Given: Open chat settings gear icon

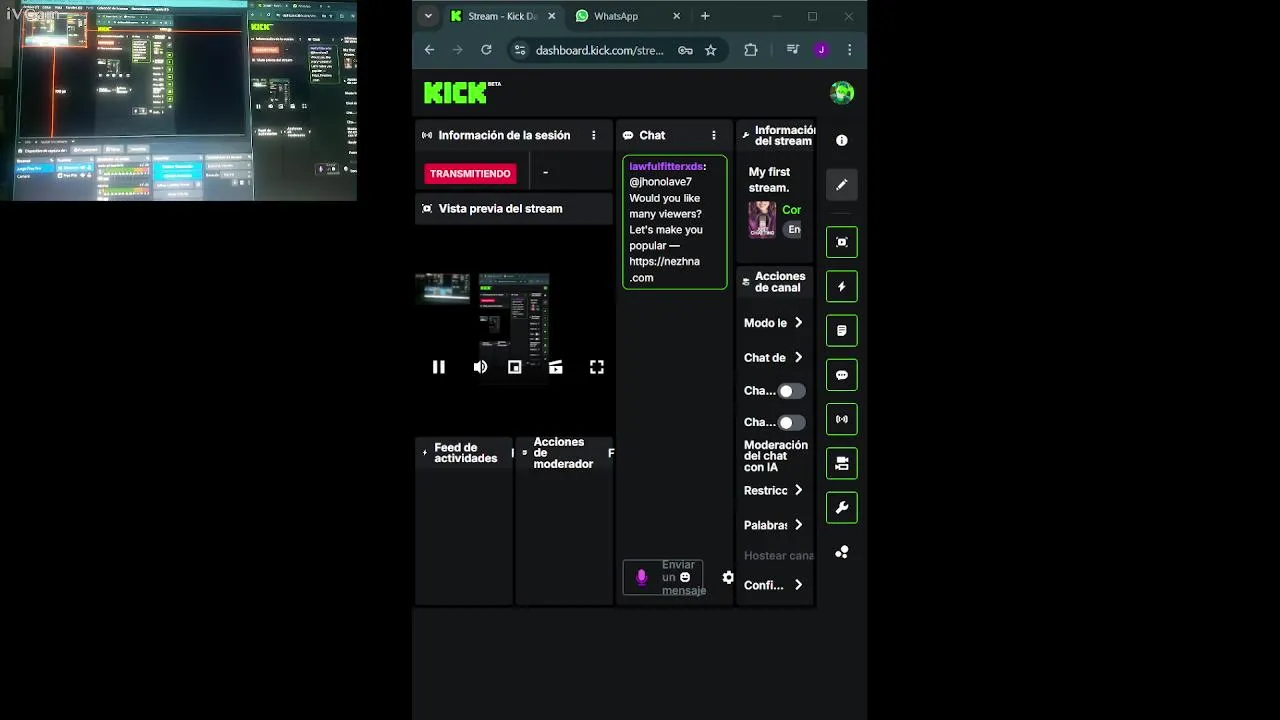Looking at the screenshot, I should coord(728,578).
